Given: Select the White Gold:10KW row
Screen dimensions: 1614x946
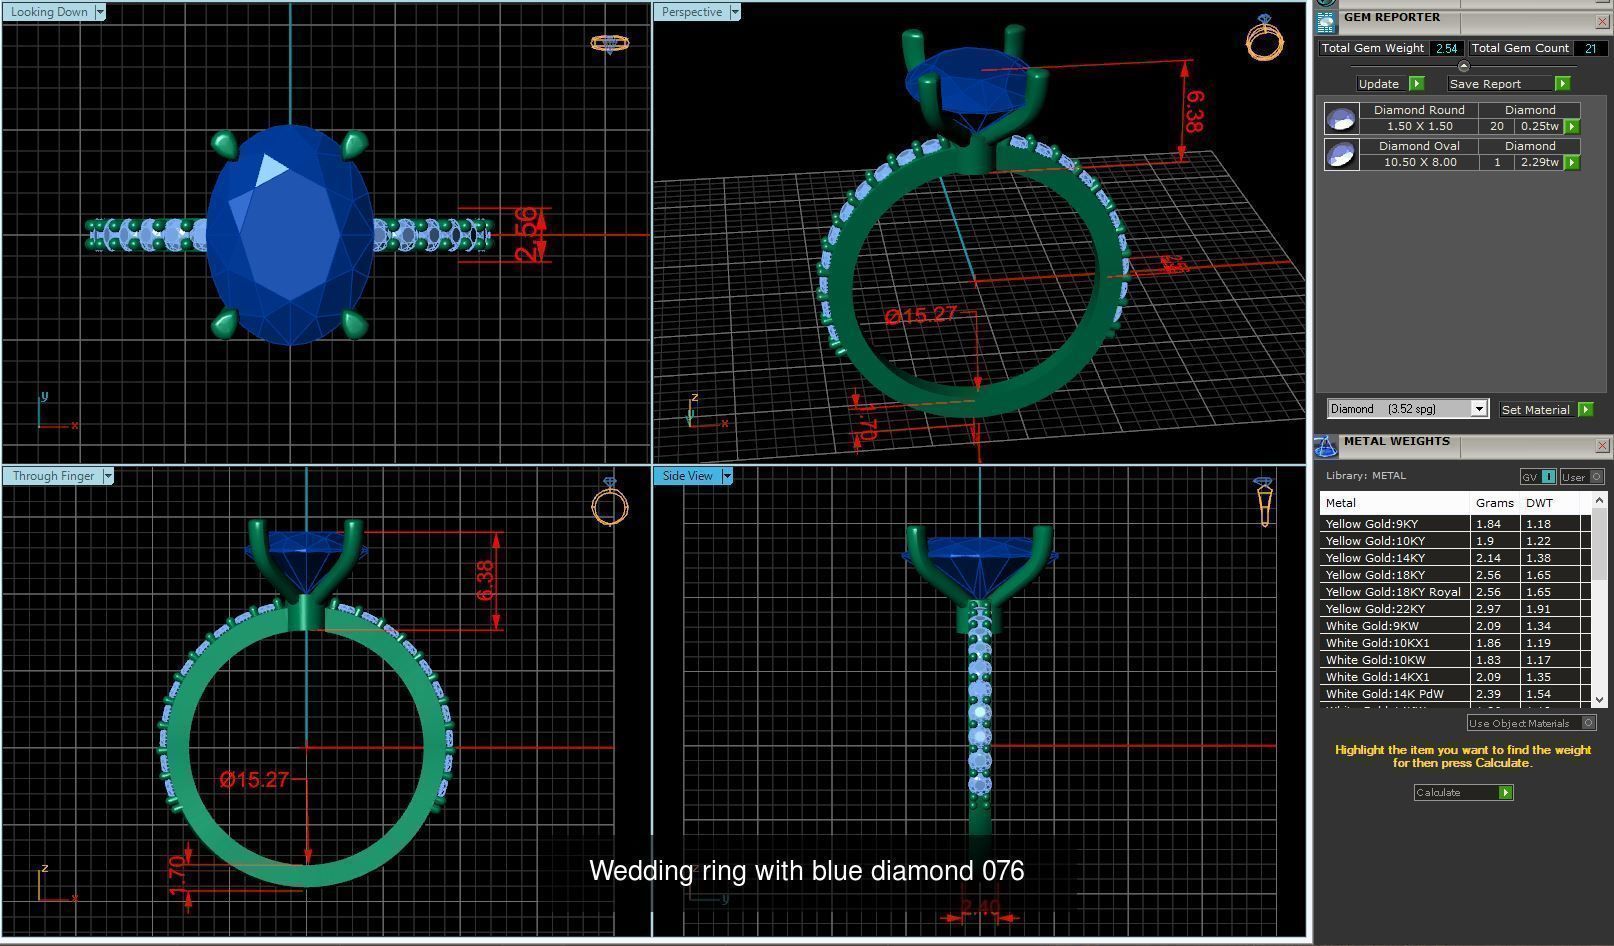Looking at the screenshot, I should (1455, 660).
